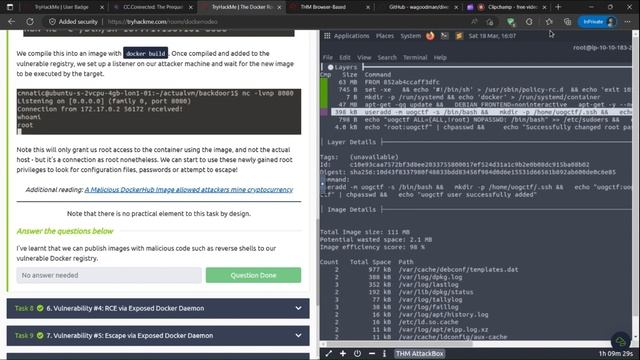640x360 pixels.
Task: Open the Favorites star icon
Action: coord(549,22)
